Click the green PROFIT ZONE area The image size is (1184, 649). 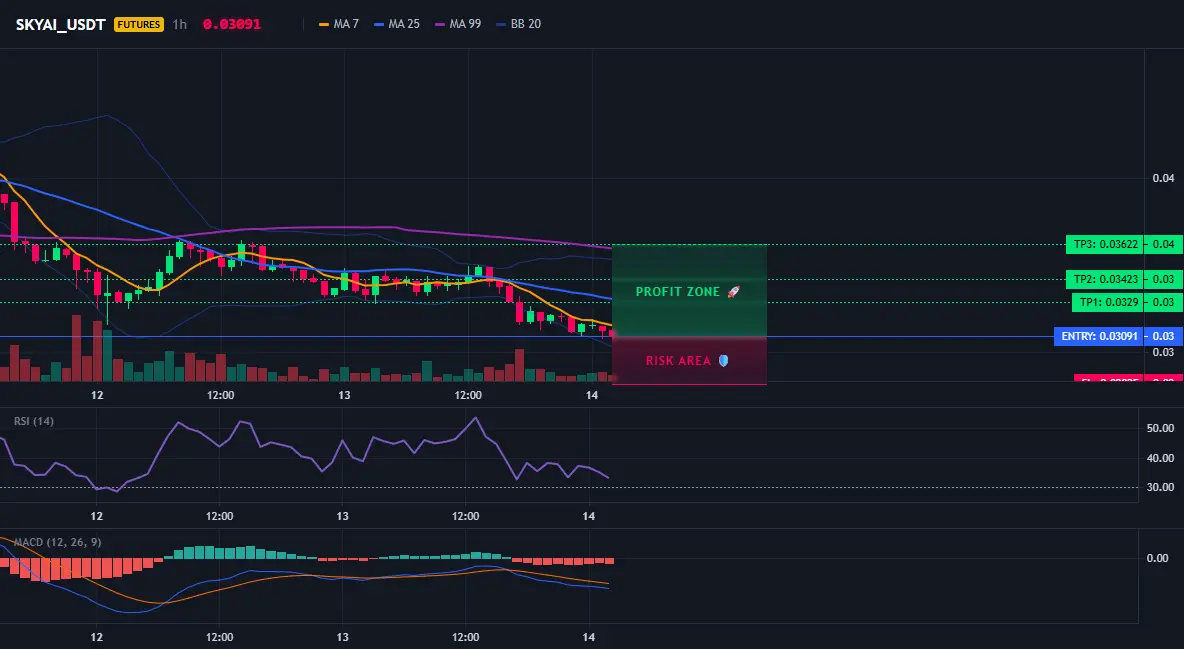coord(689,290)
